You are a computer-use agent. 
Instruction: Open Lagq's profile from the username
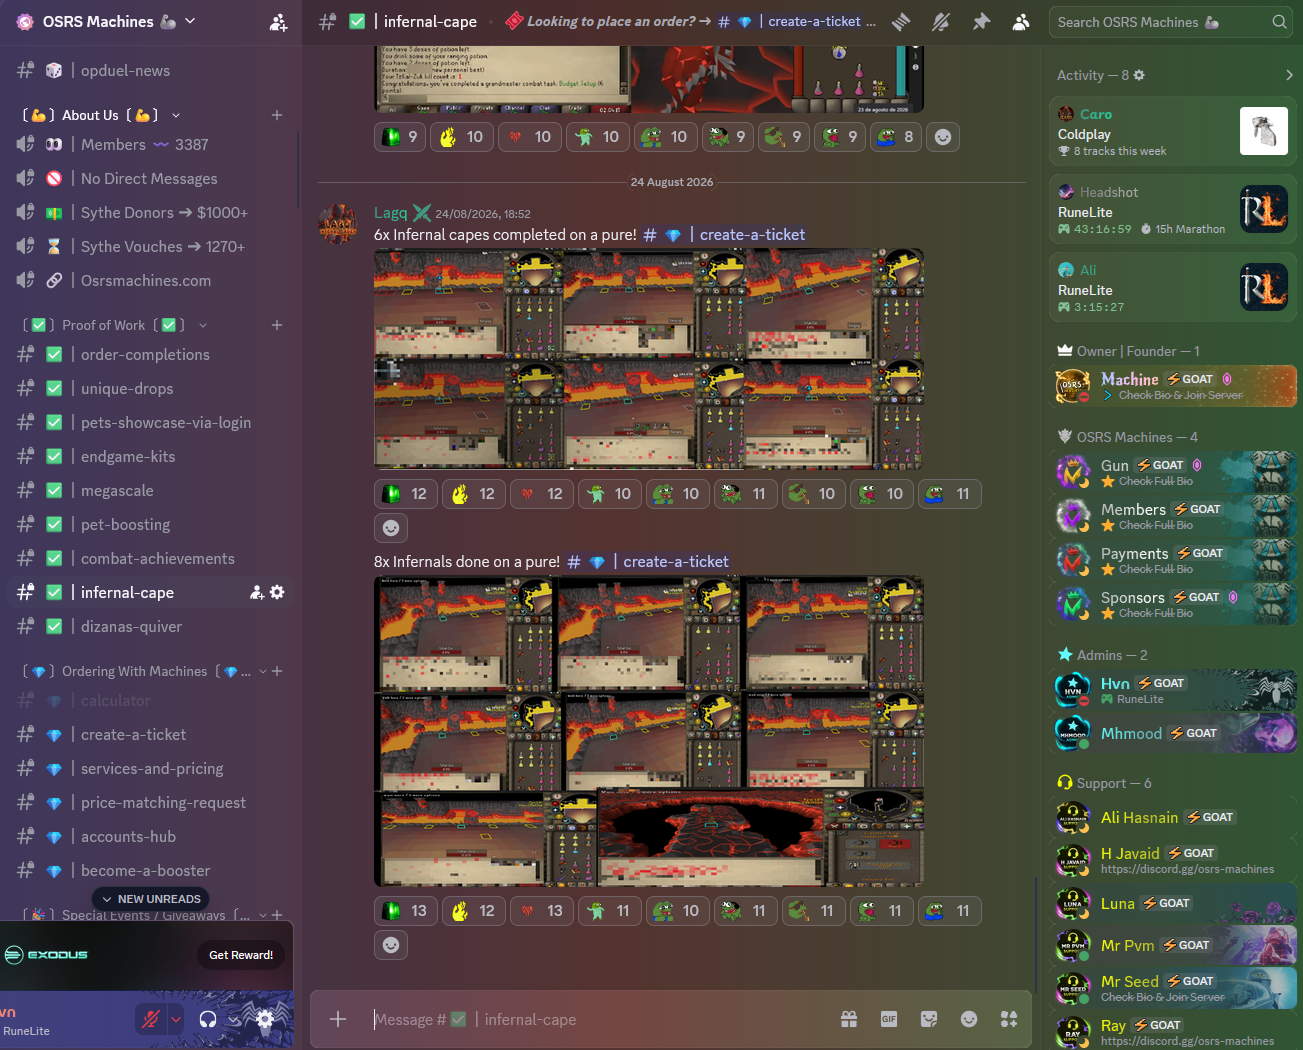pos(390,213)
